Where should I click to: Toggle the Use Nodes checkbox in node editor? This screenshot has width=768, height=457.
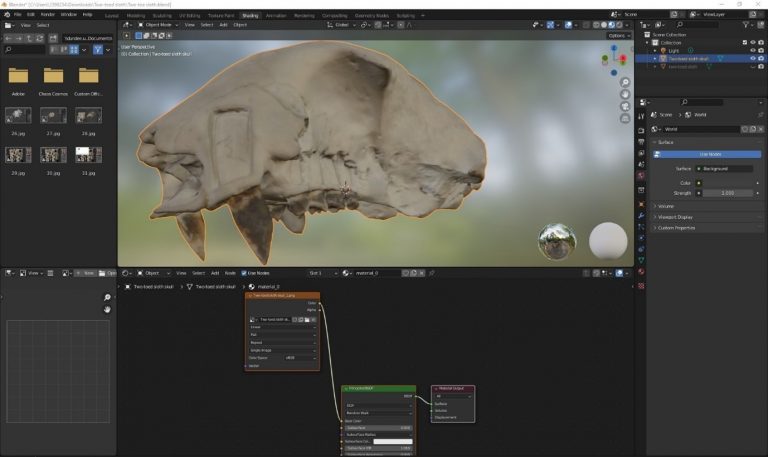click(243, 273)
